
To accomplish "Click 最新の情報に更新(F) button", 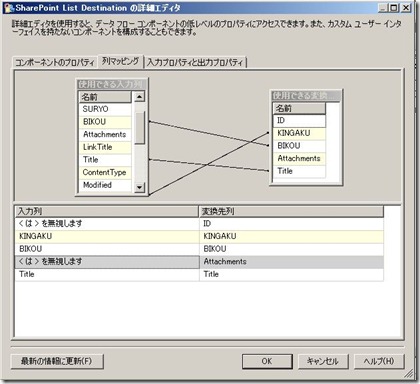I will click(57, 361).
